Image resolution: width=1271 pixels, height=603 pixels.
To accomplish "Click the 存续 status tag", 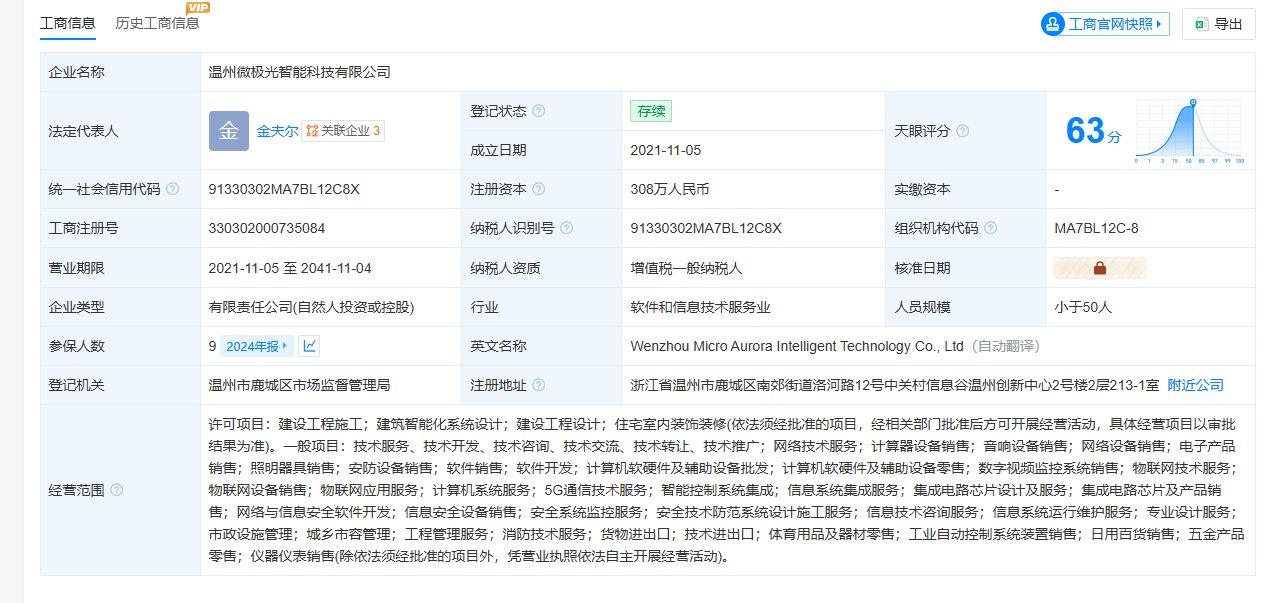I will point(651,111).
